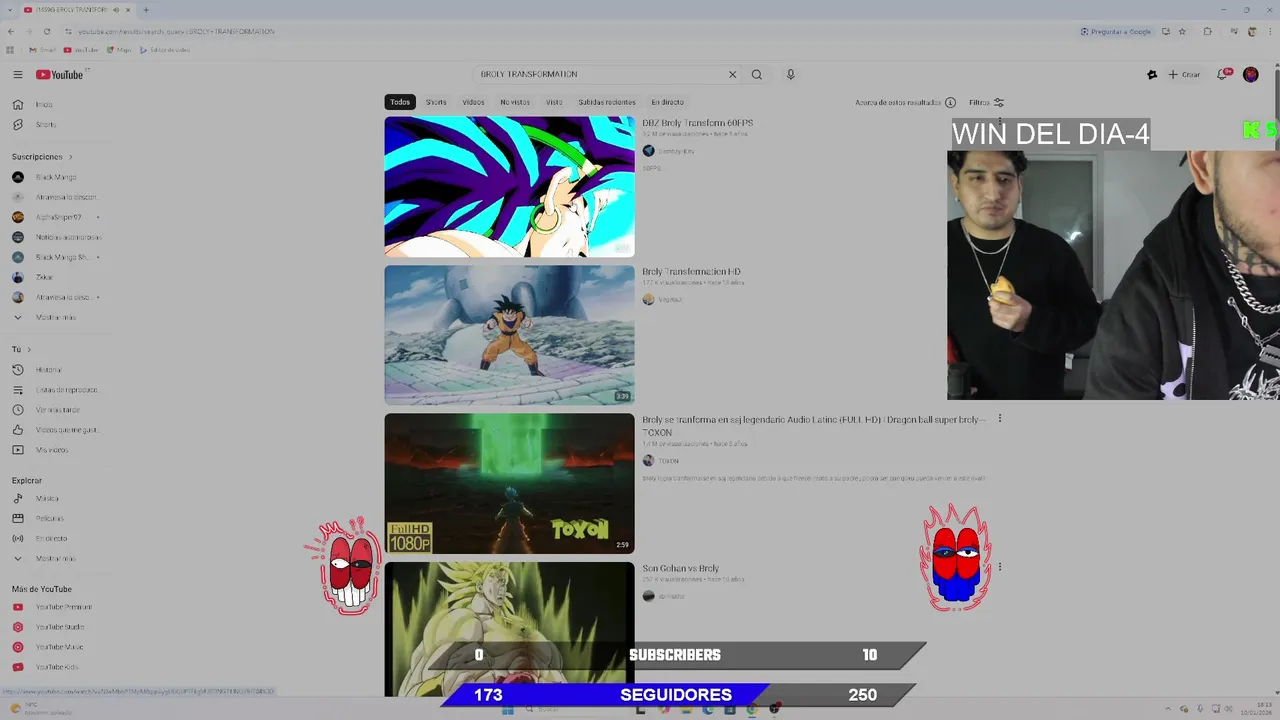Viewport: 1280px width, 720px height.
Task: Play TOXON 1080P Broly thumbnail
Action: pos(509,483)
